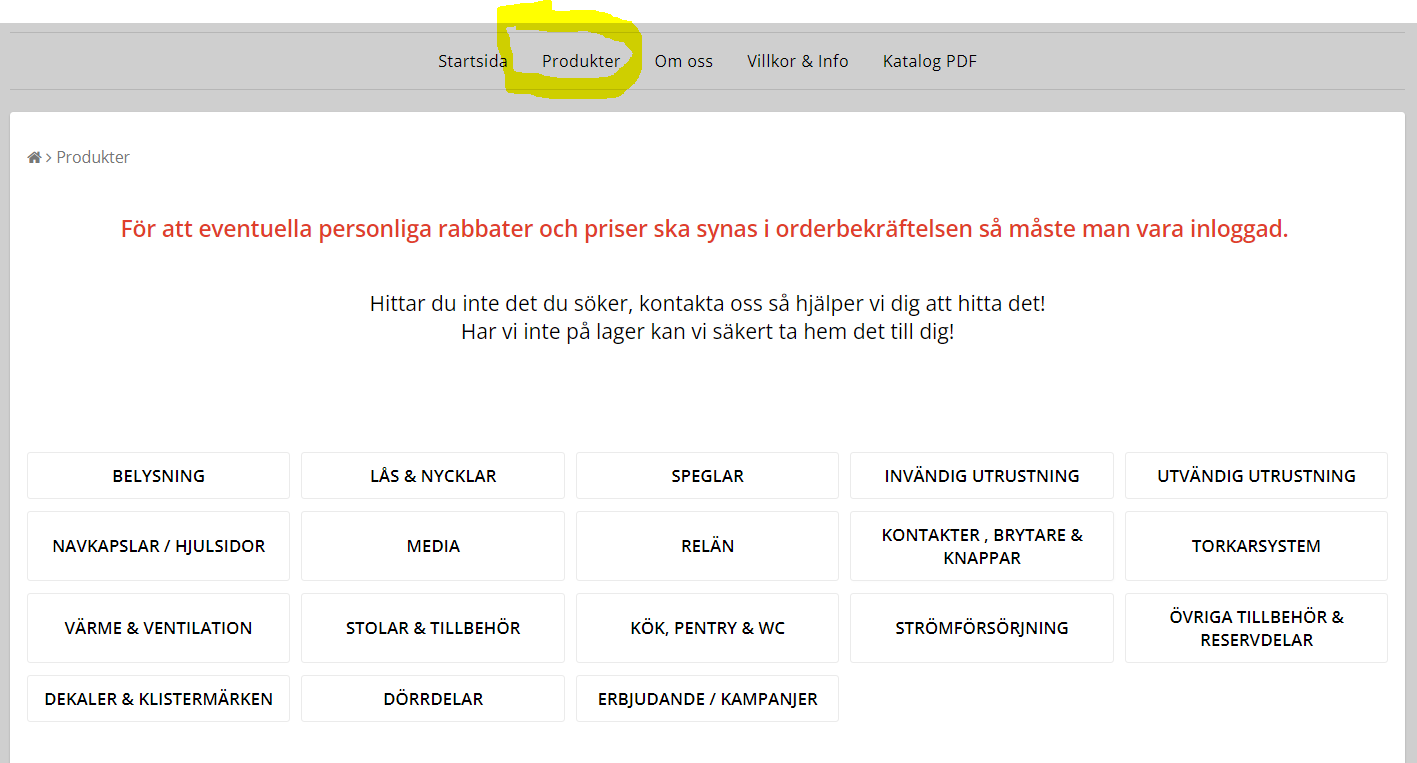Click the home icon in the breadcrumb
This screenshot has height=763, width=1417.
[34, 158]
